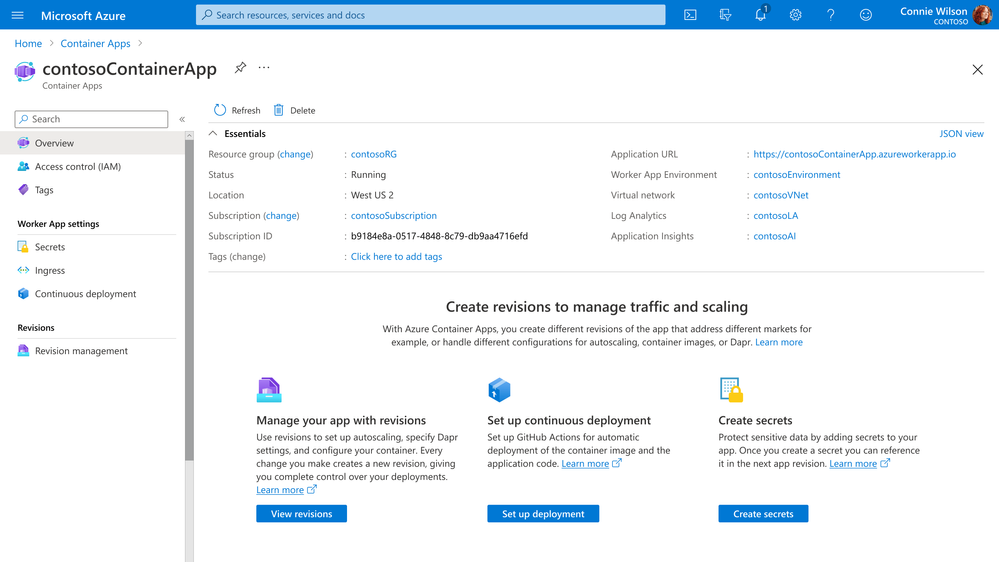
Task: Select Overview in the sidebar
Action: (92, 143)
